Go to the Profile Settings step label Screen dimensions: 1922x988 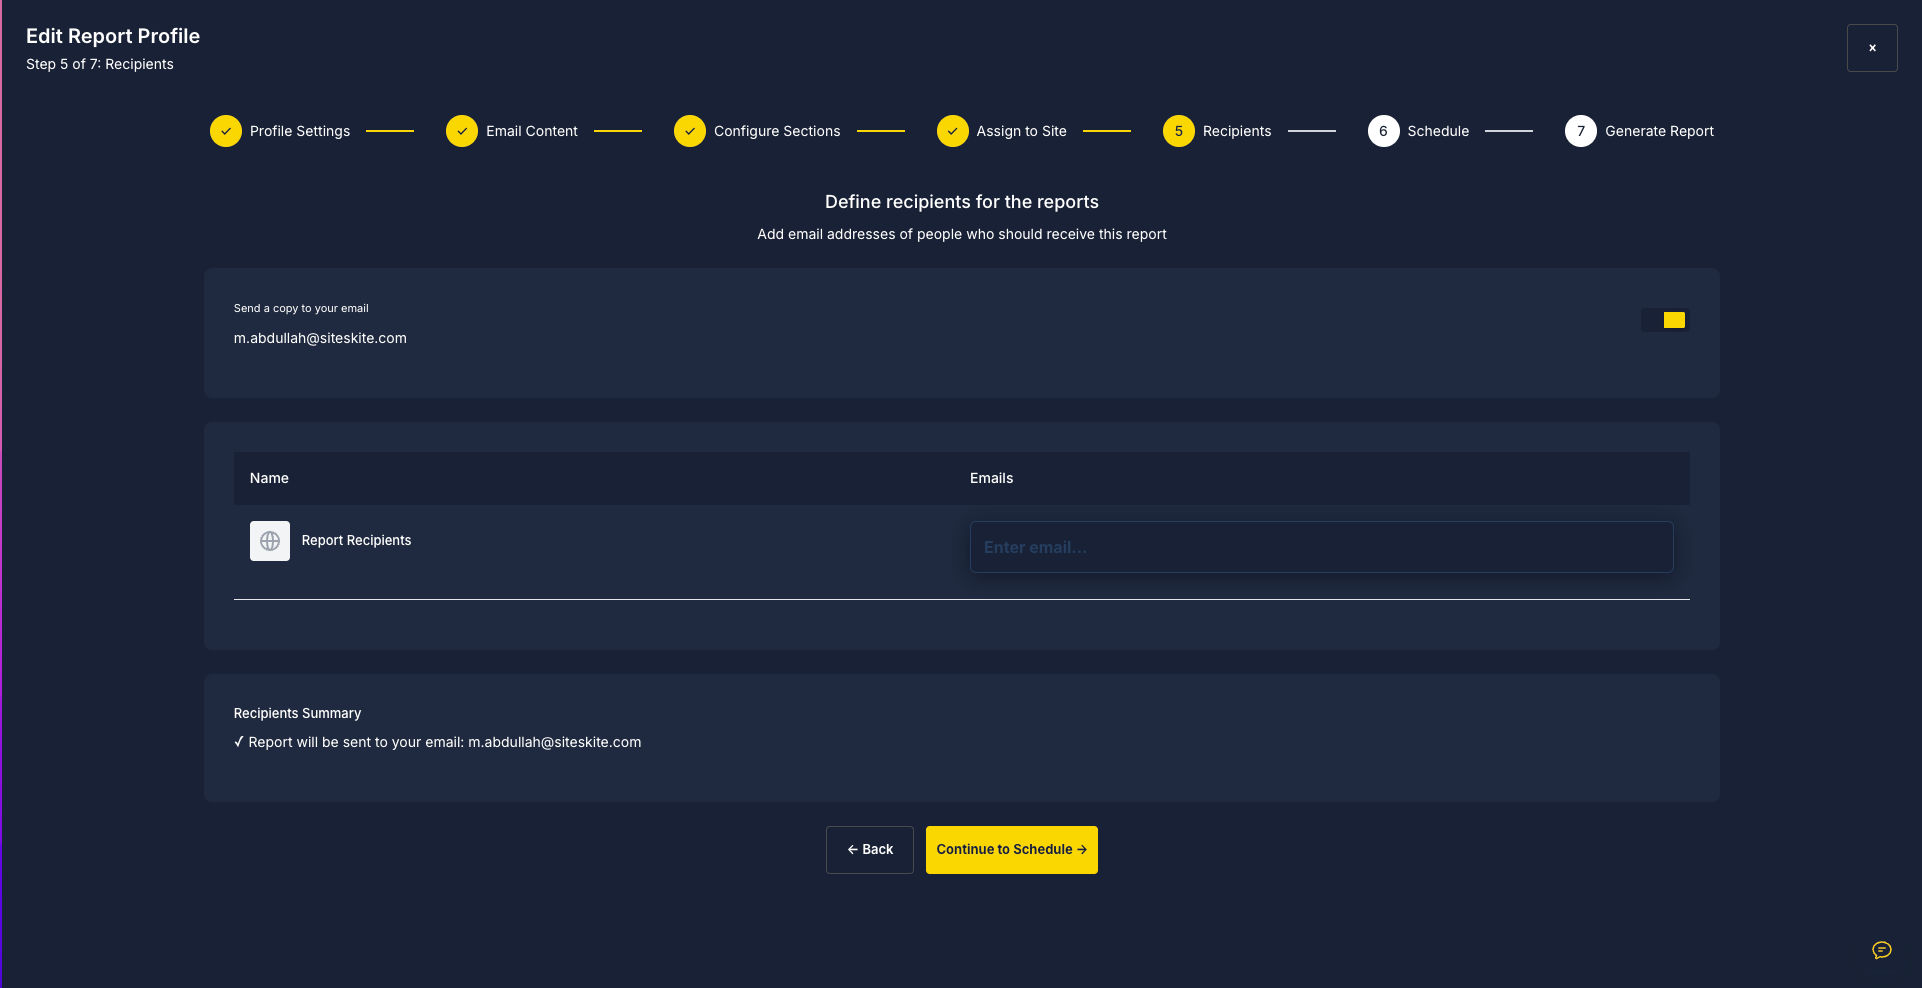click(300, 131)
